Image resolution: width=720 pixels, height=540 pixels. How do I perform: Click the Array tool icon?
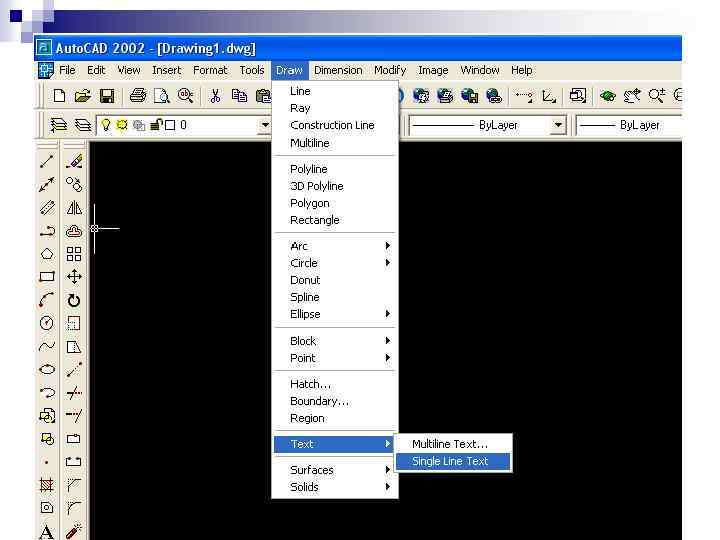coord(74,254)
